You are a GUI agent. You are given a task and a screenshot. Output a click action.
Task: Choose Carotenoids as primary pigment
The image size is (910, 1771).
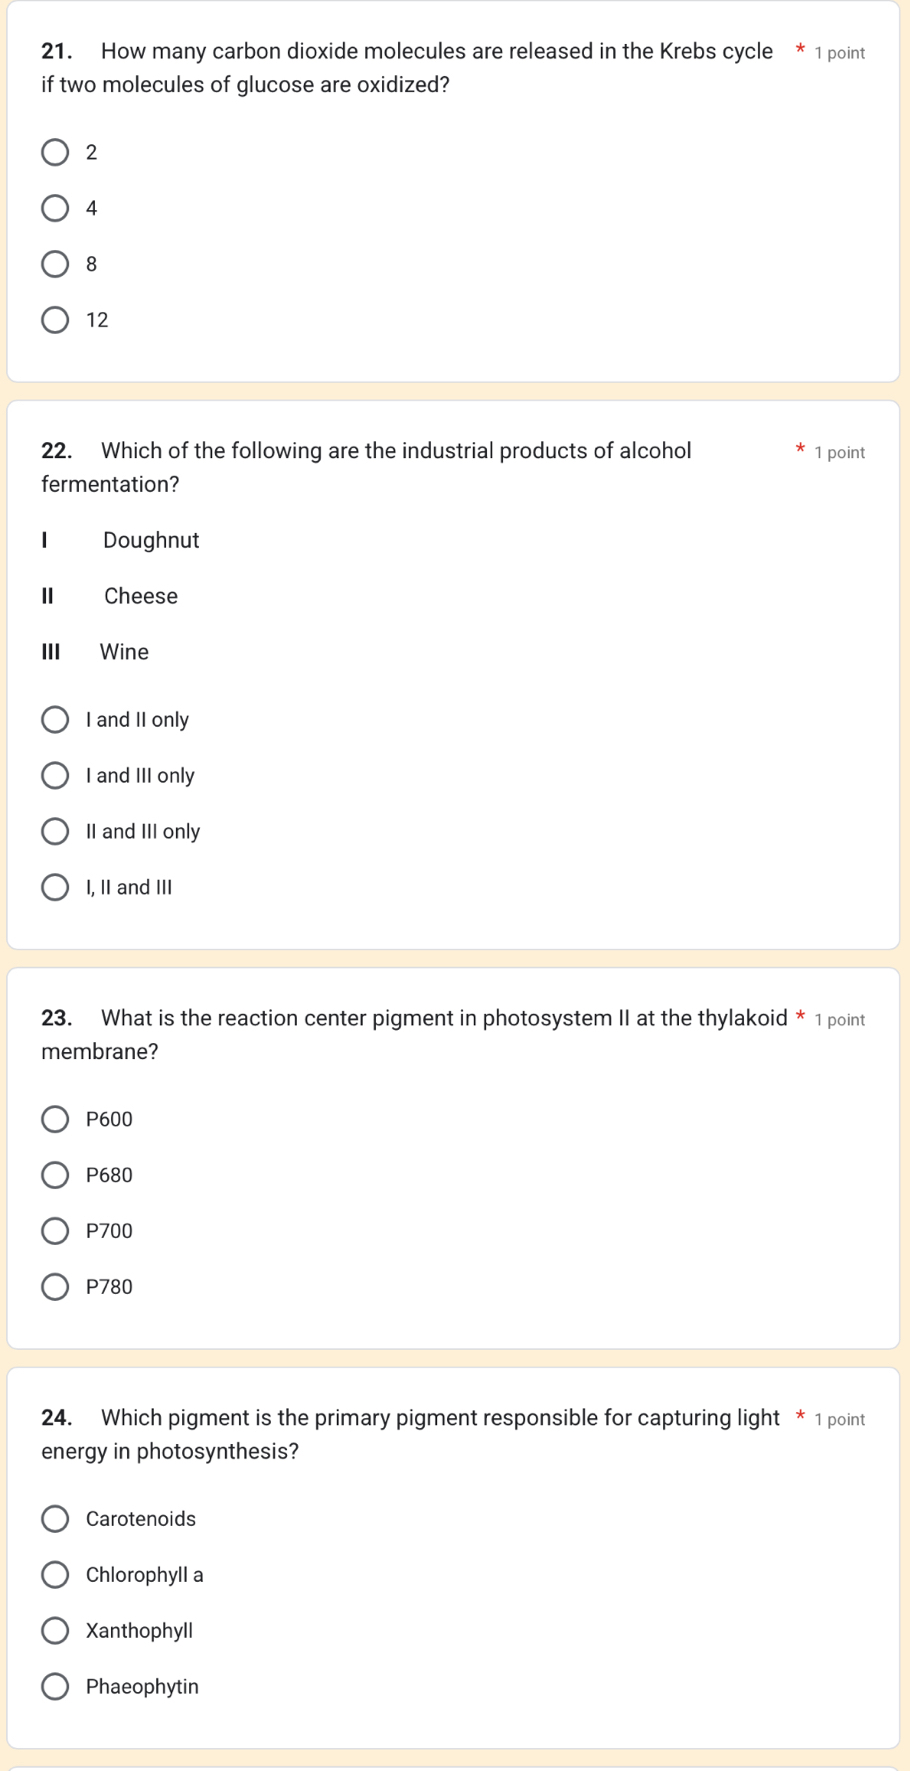pyautogui.click(x=55, y=1520)
